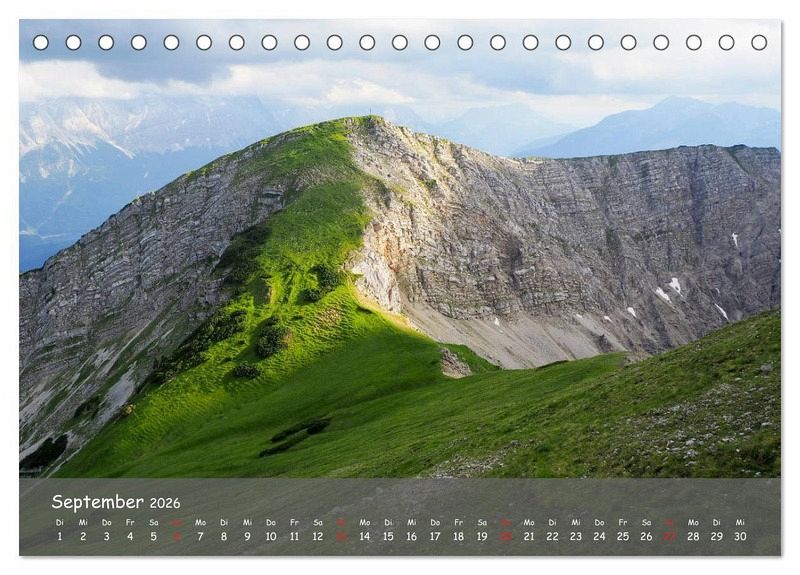Select date 15 in the calendar strip
This screenshot has width=800, height=575.
click(388, 536)
